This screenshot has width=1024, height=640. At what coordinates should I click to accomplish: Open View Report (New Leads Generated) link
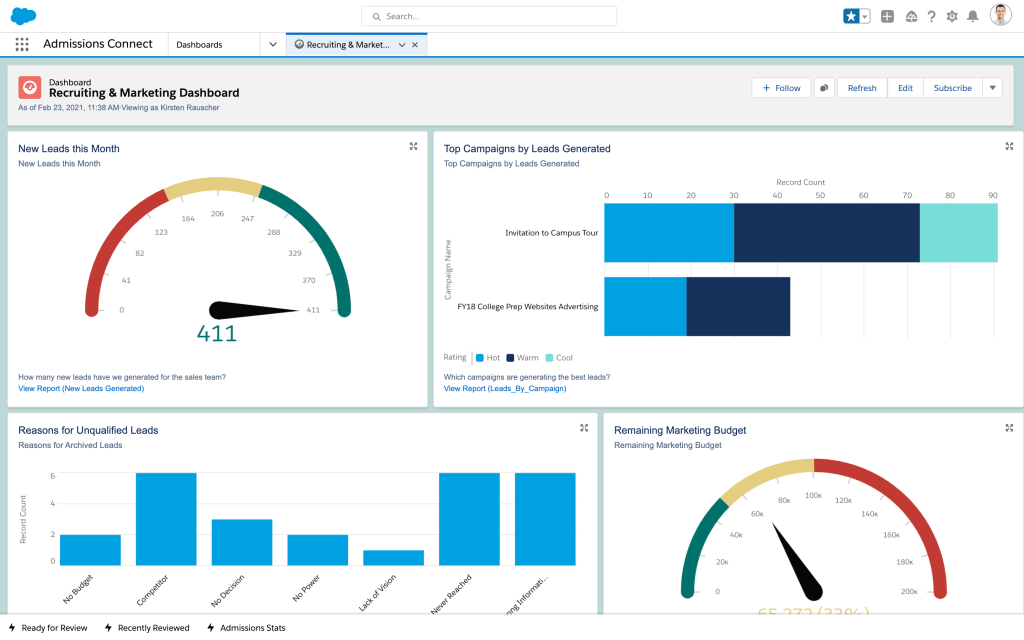(x=81, y=388)
